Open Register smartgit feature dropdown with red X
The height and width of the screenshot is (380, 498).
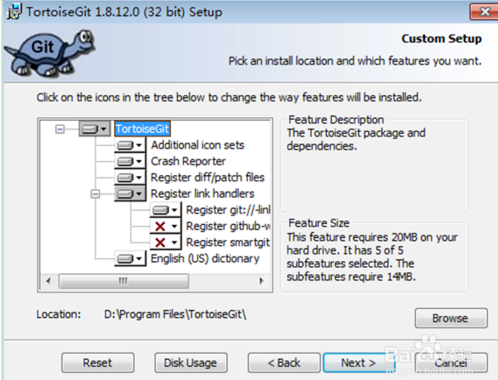pyautogui.click(x=165, y=242)
